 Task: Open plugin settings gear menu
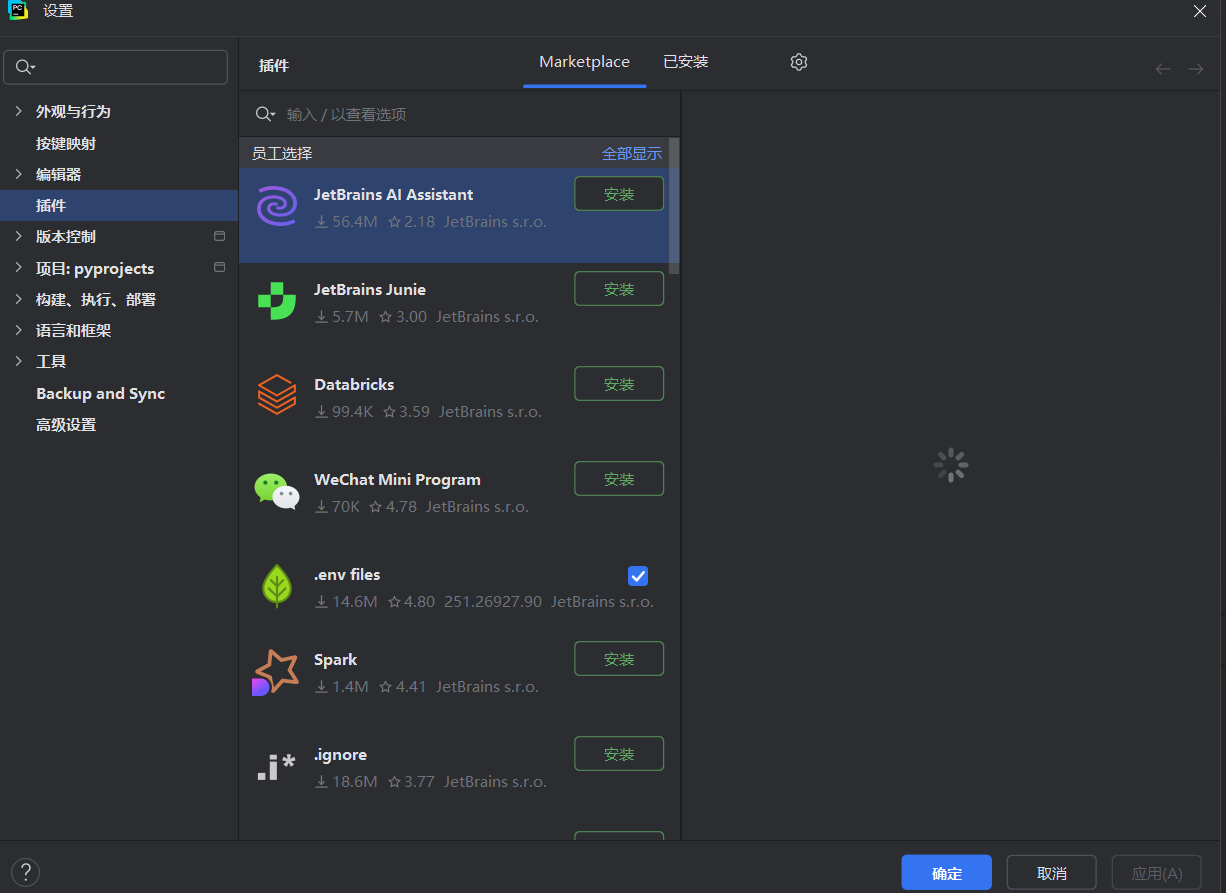click(798, 62)
